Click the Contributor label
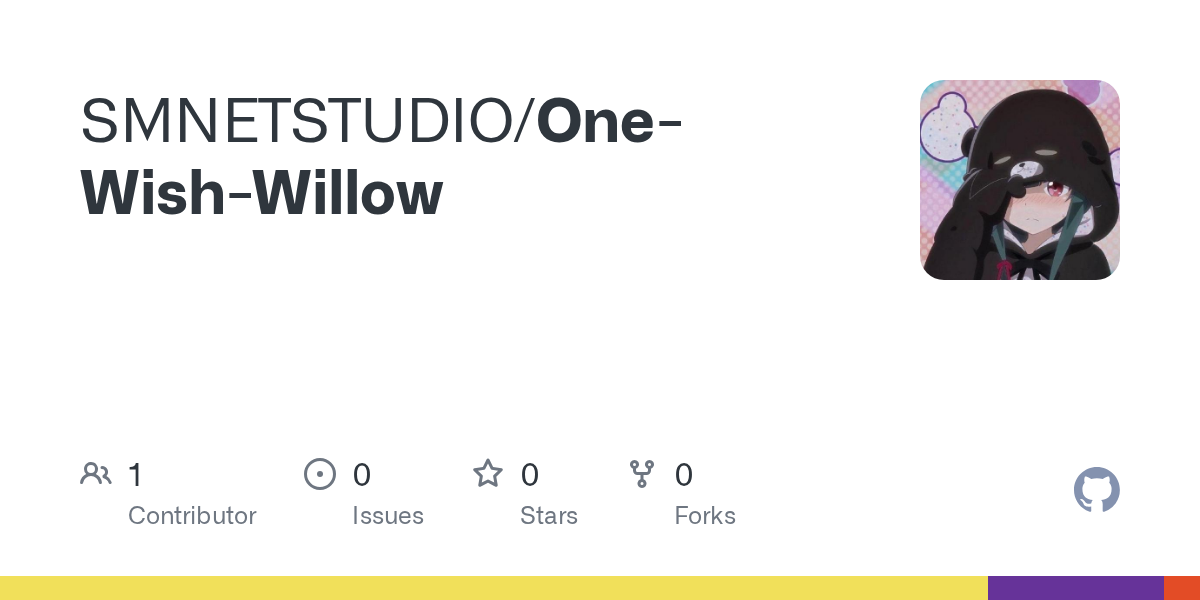 (192, 516)
